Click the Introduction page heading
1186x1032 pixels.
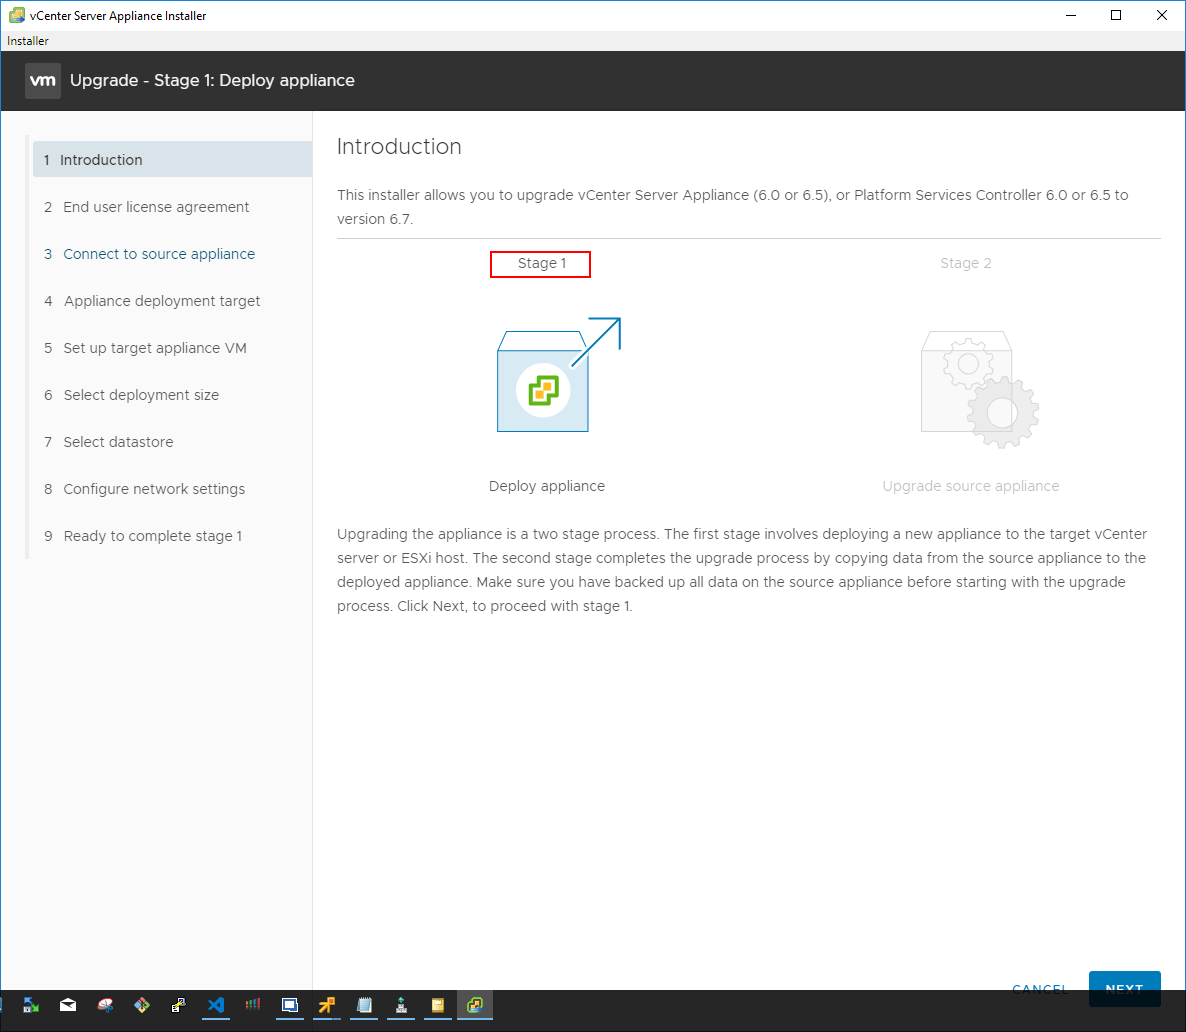click(x=399, y=146)
